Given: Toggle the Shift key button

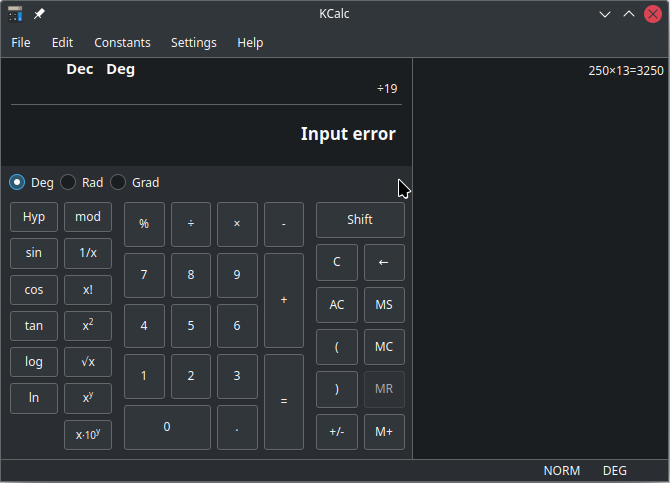Looking at the screenshot, I should [360, 220].
